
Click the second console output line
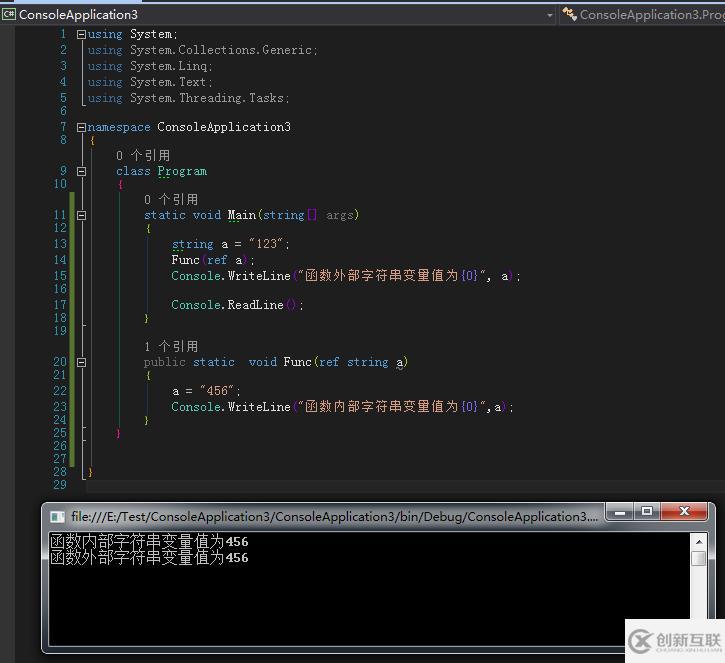pos(149,558)
